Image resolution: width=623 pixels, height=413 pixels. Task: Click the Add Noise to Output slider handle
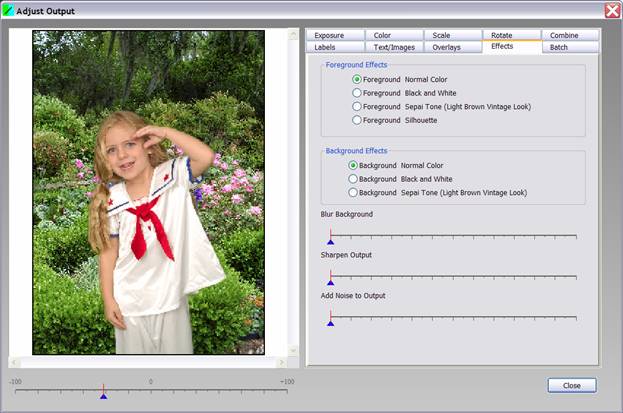(x=331, y=321)
